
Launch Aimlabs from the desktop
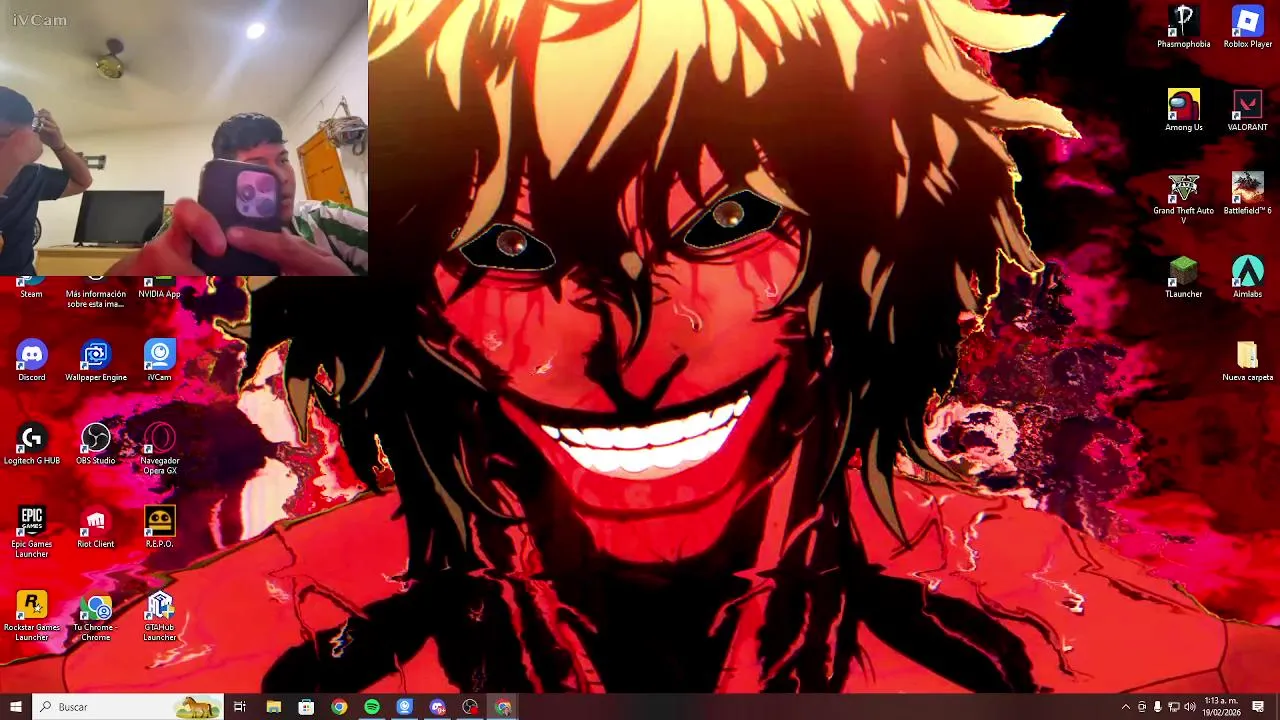pyautogui.click(x=1248, y=277)
